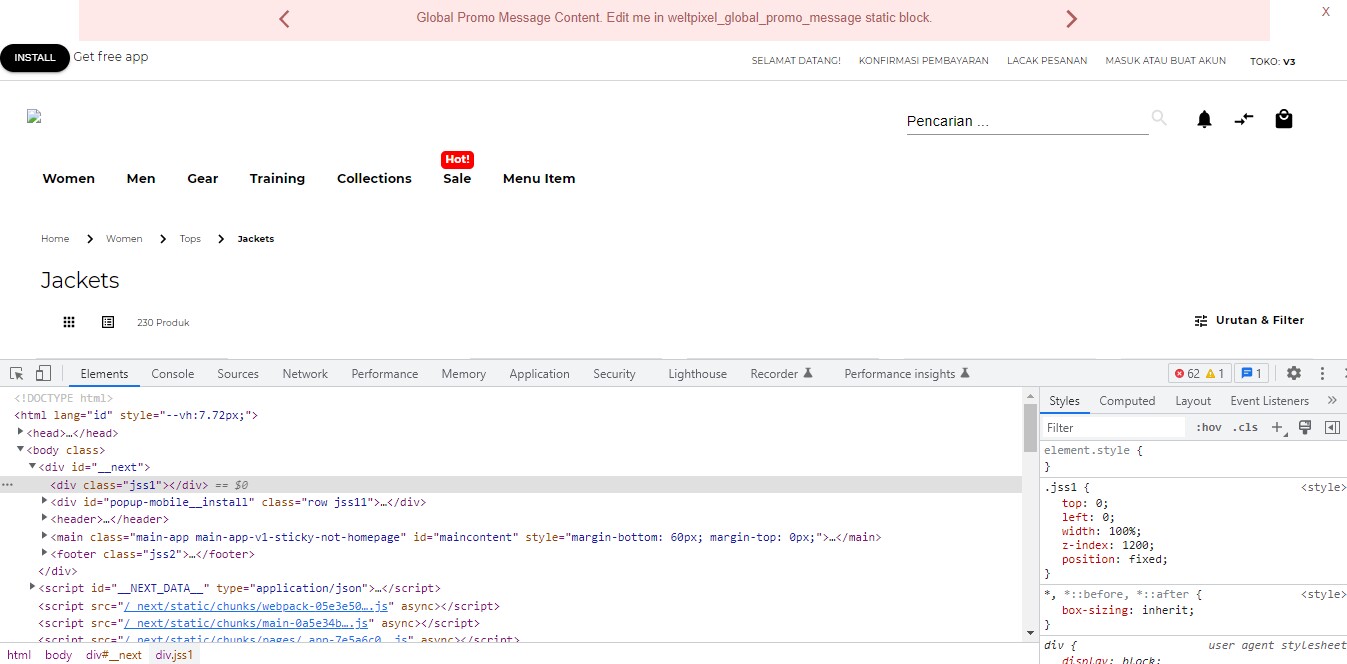Switch to Console tab
The height and width of the screenshot is (664, 1347).
tap(173, 374)
